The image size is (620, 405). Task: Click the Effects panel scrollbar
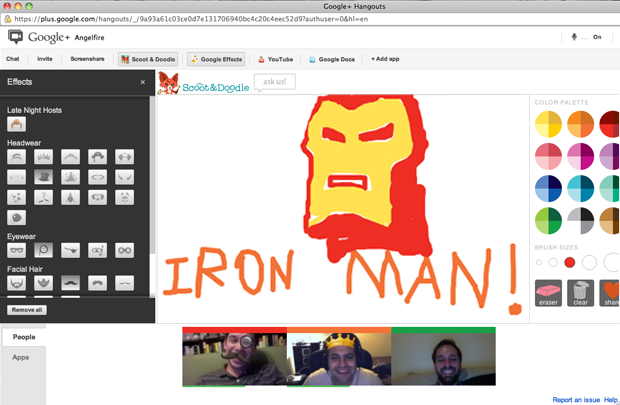click(152, 174)
